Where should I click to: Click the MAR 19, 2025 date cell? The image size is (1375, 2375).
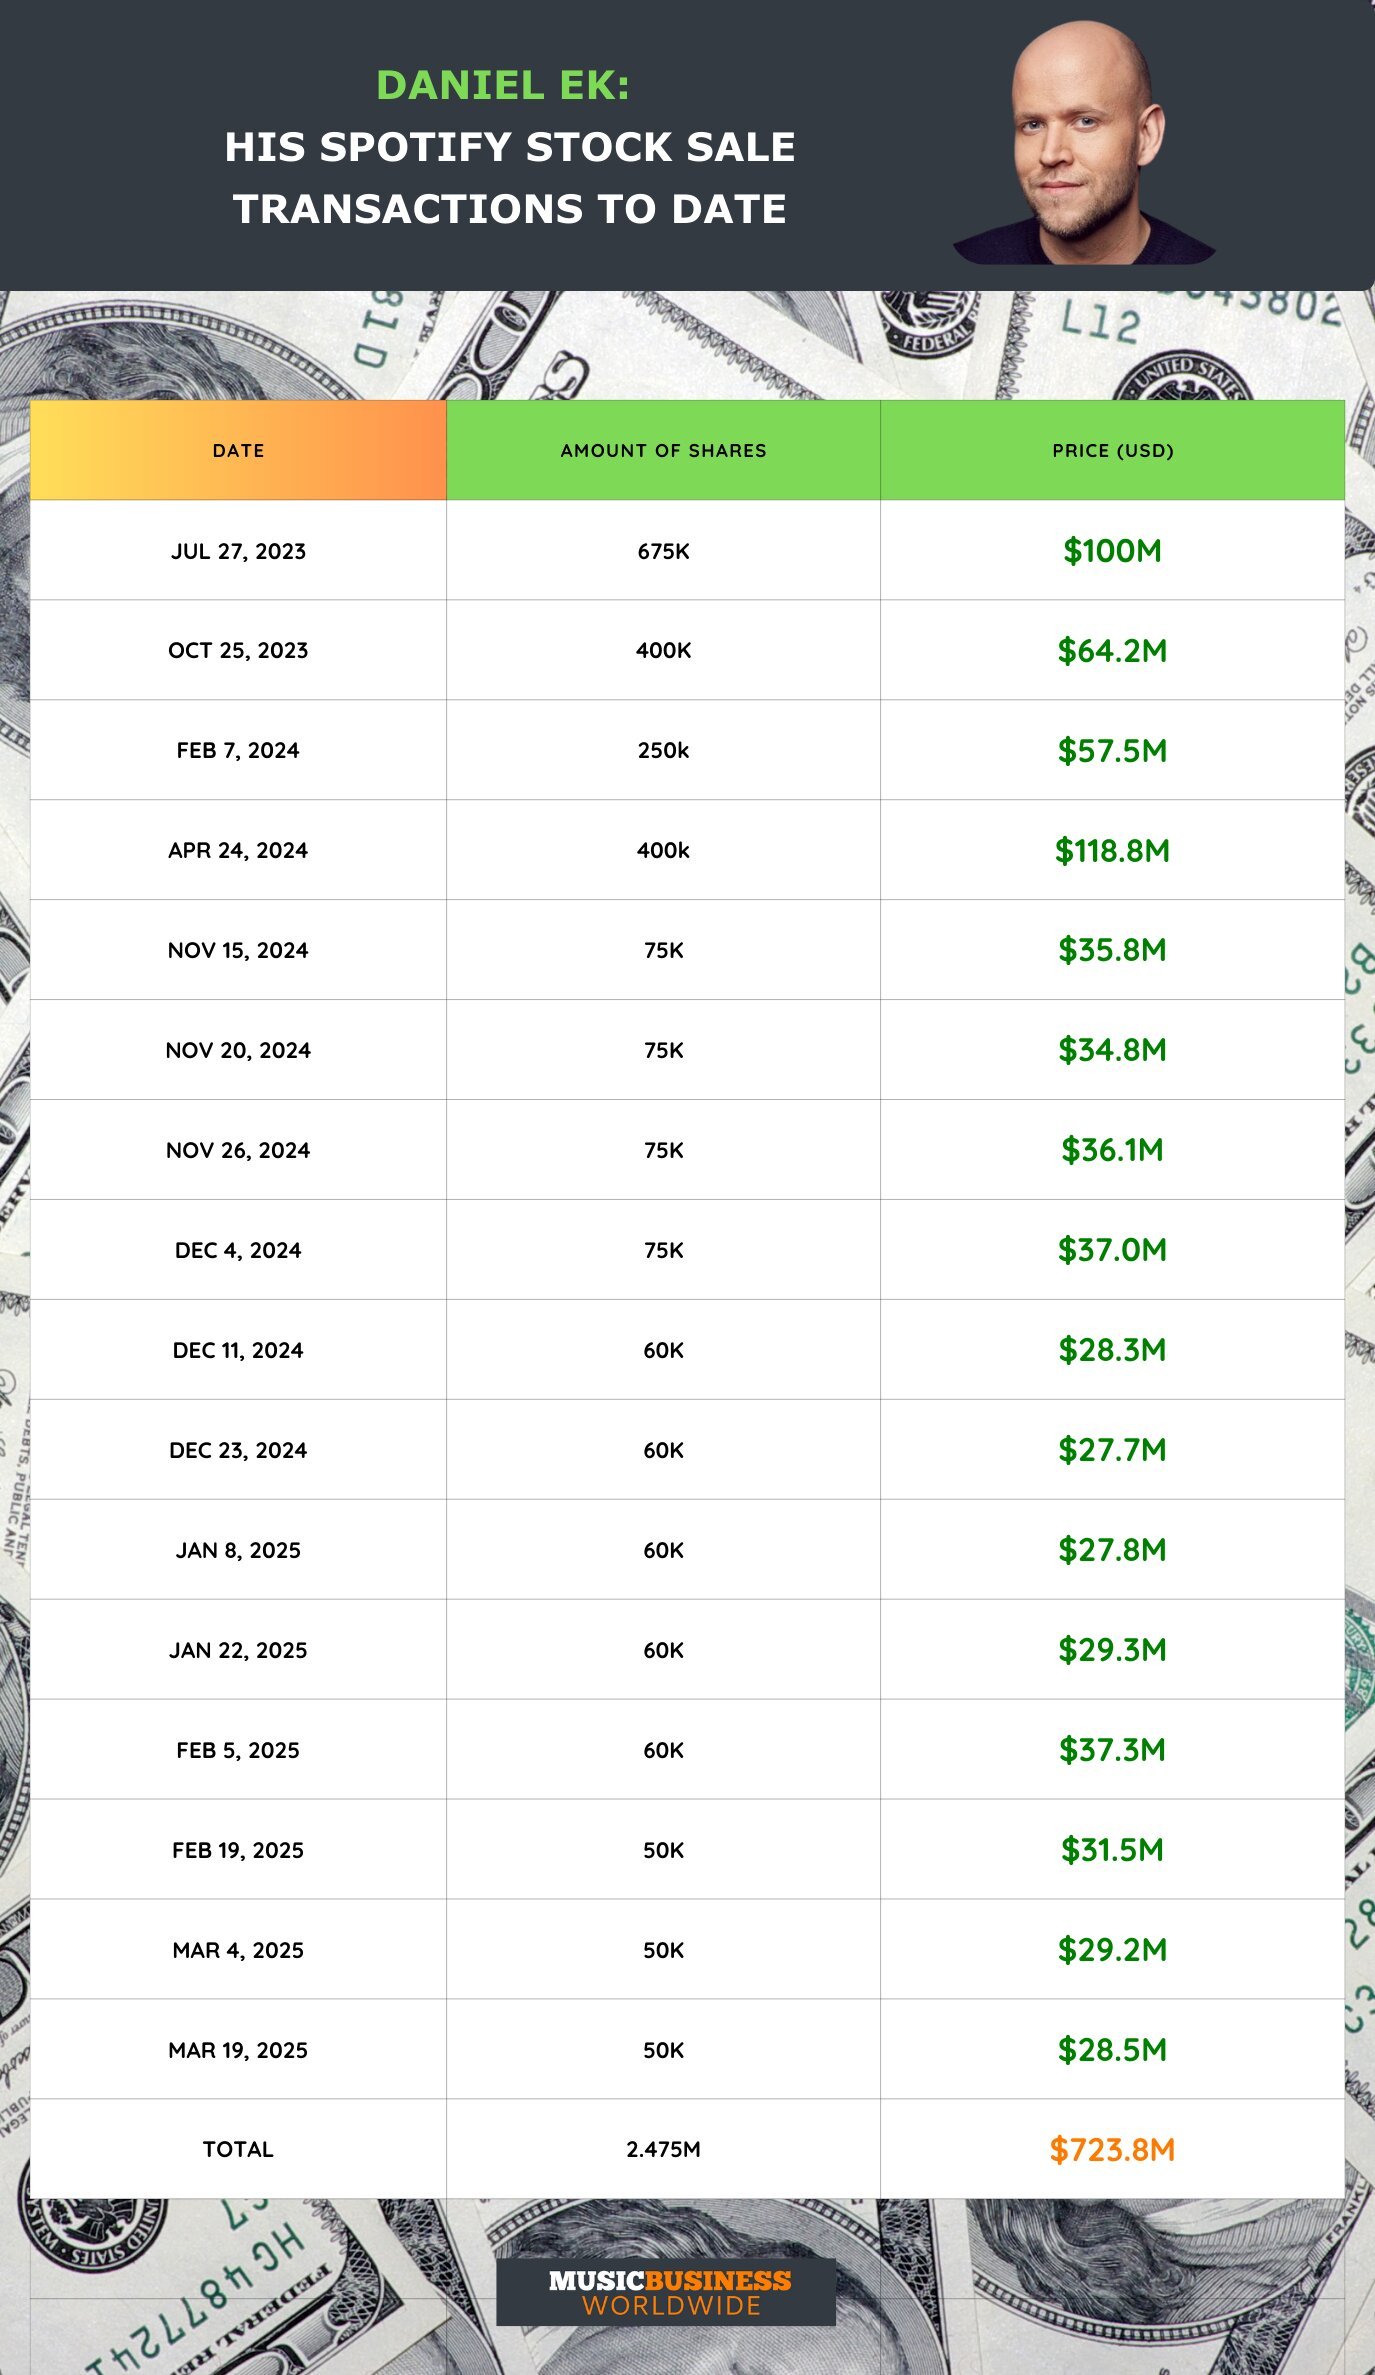(238, 2050)
